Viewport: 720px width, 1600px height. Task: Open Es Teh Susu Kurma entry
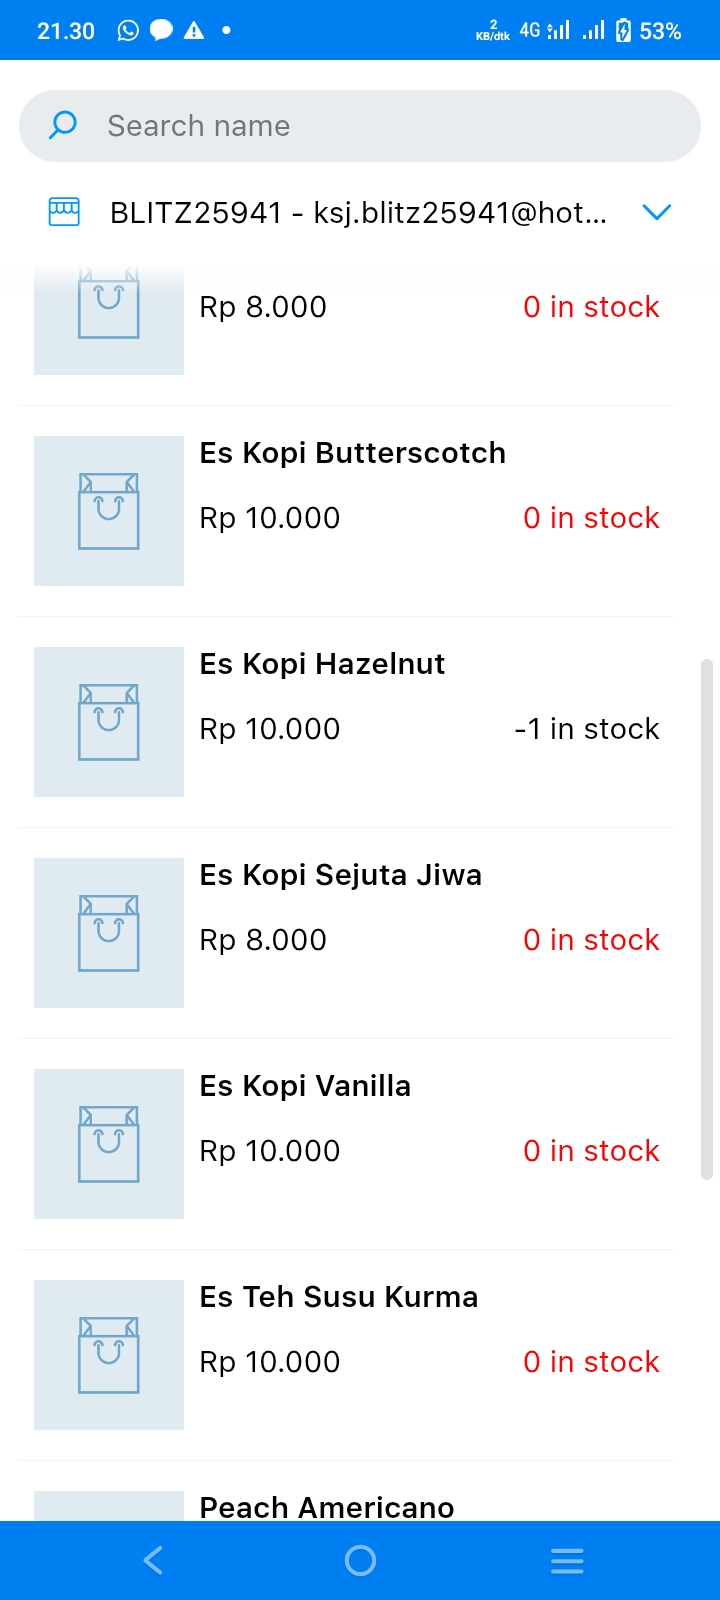(338, 1297)
